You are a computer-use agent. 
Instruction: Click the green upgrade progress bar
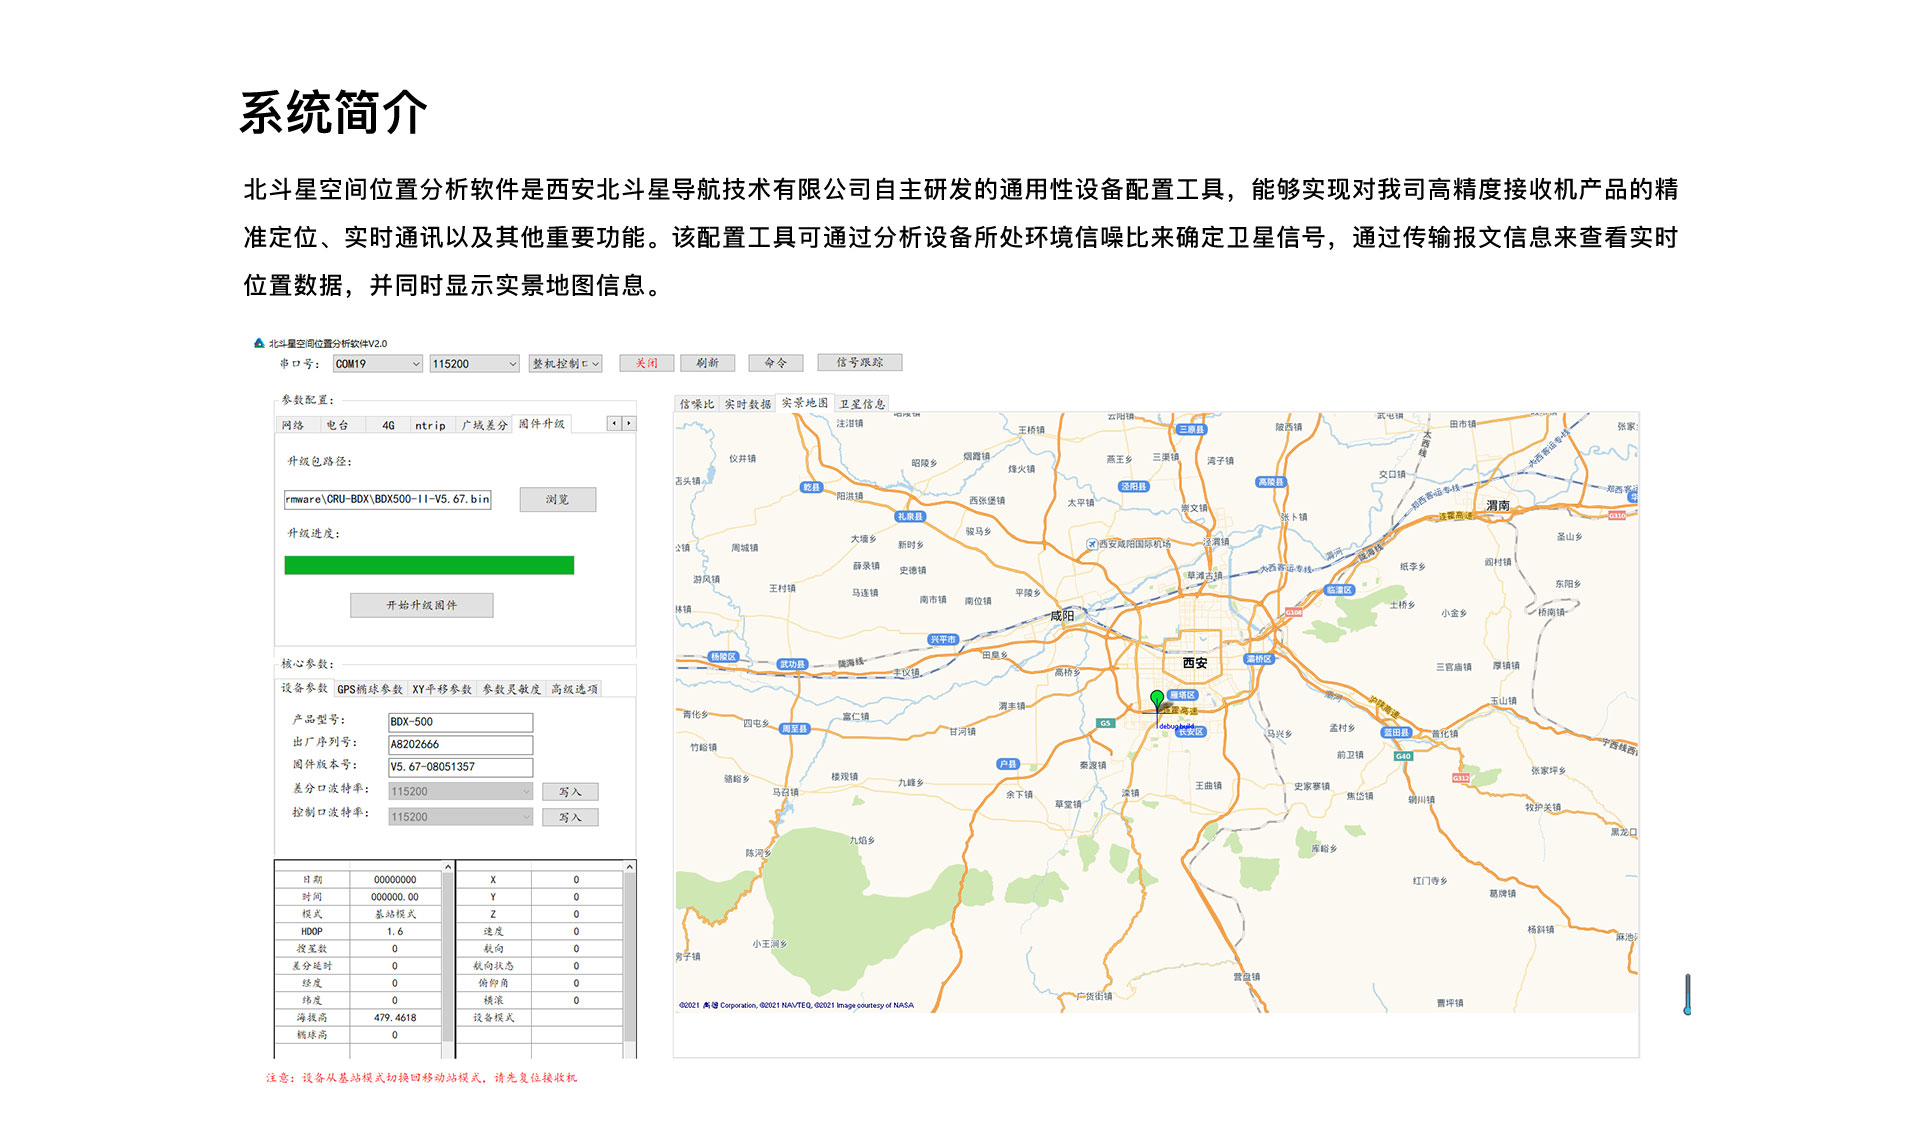coord(429,565)
